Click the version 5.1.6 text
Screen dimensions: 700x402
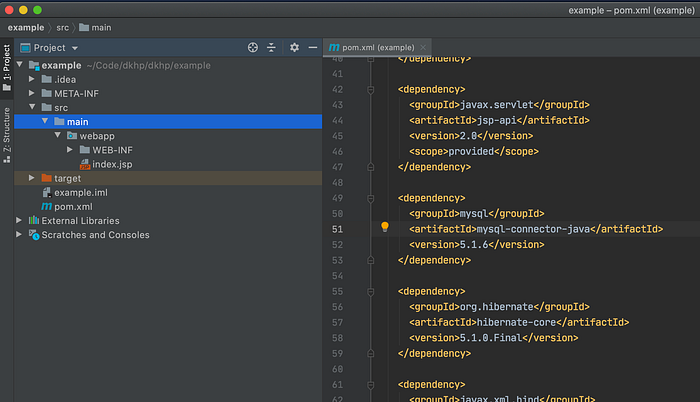coord(474,245)
